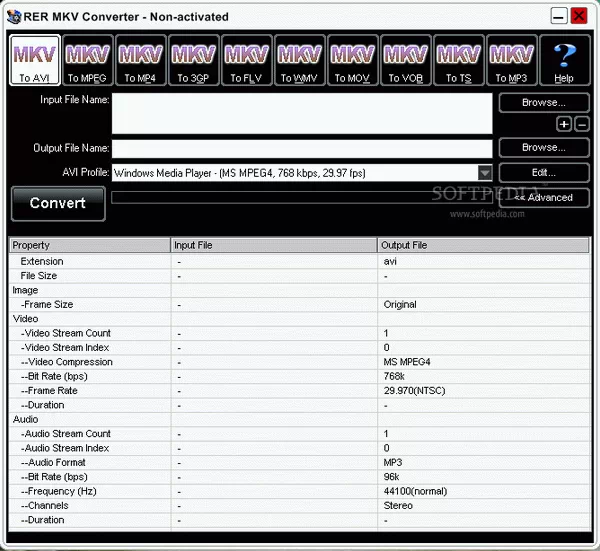The width and height of the screenshot is (600, 551).
Task: Switch to MKV To TS conversion
Action: pos(459,60)
